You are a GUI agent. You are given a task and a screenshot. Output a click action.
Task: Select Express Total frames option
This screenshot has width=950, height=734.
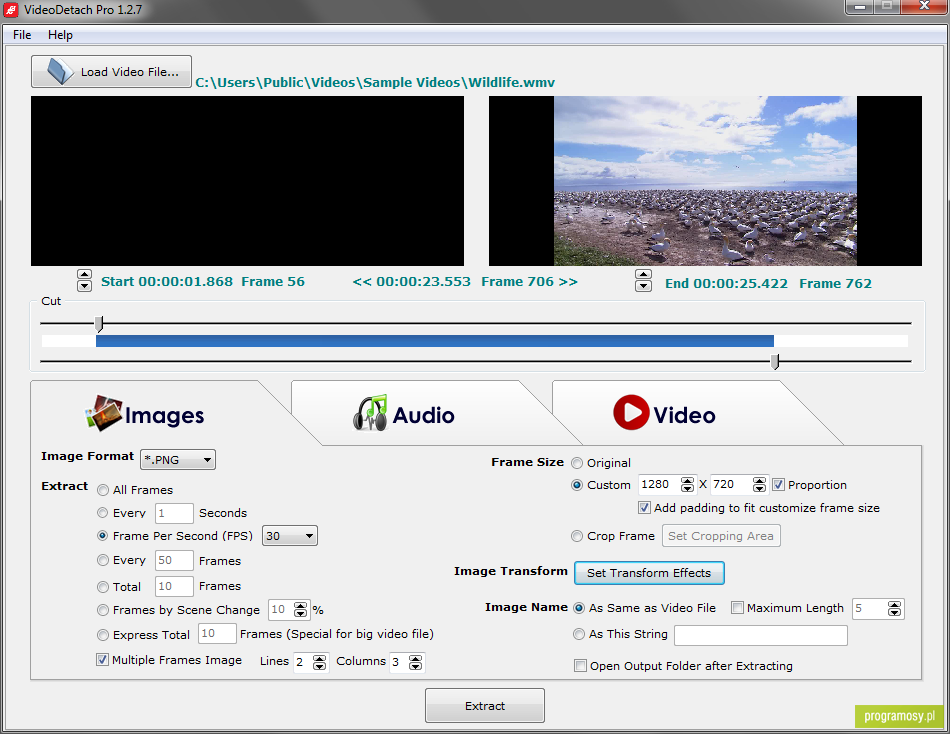point(103,635)
